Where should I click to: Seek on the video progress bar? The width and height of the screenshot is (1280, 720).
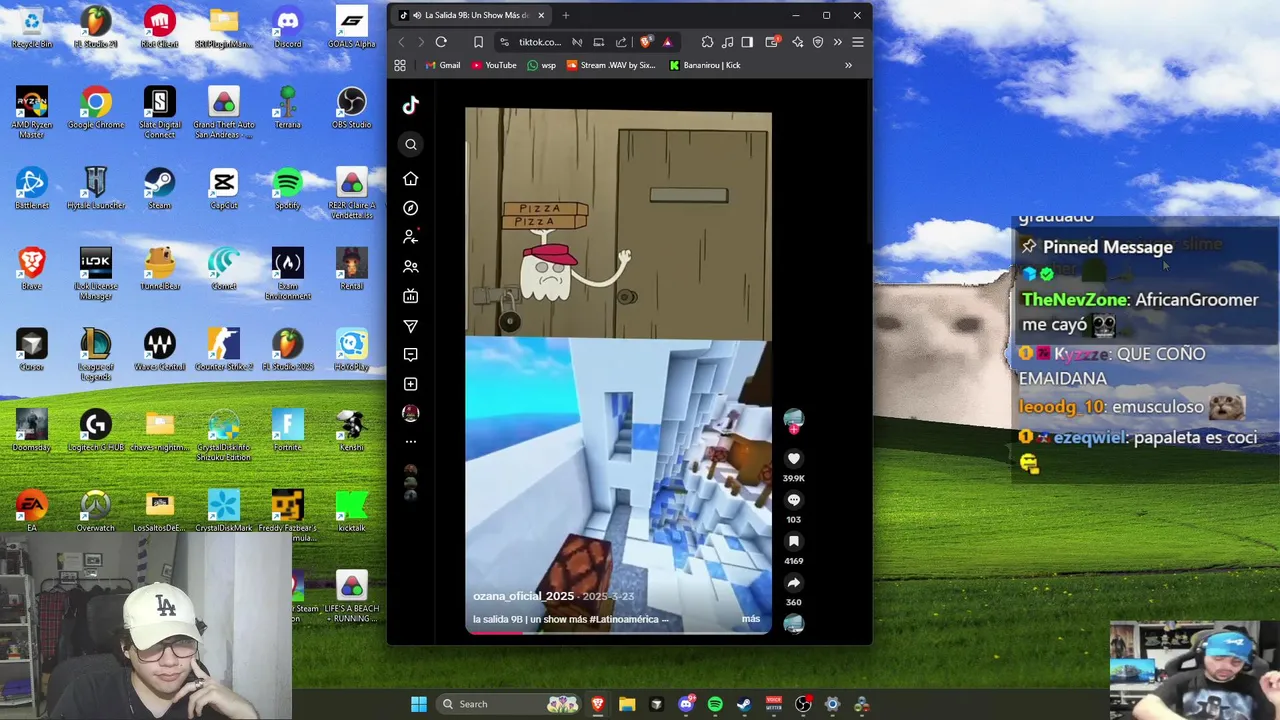[619, 632]
